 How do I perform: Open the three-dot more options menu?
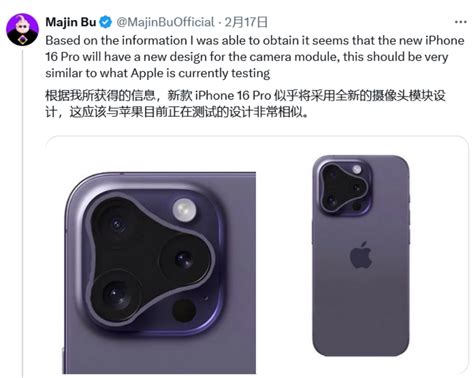pyautogui.click(x=461, y=22)
